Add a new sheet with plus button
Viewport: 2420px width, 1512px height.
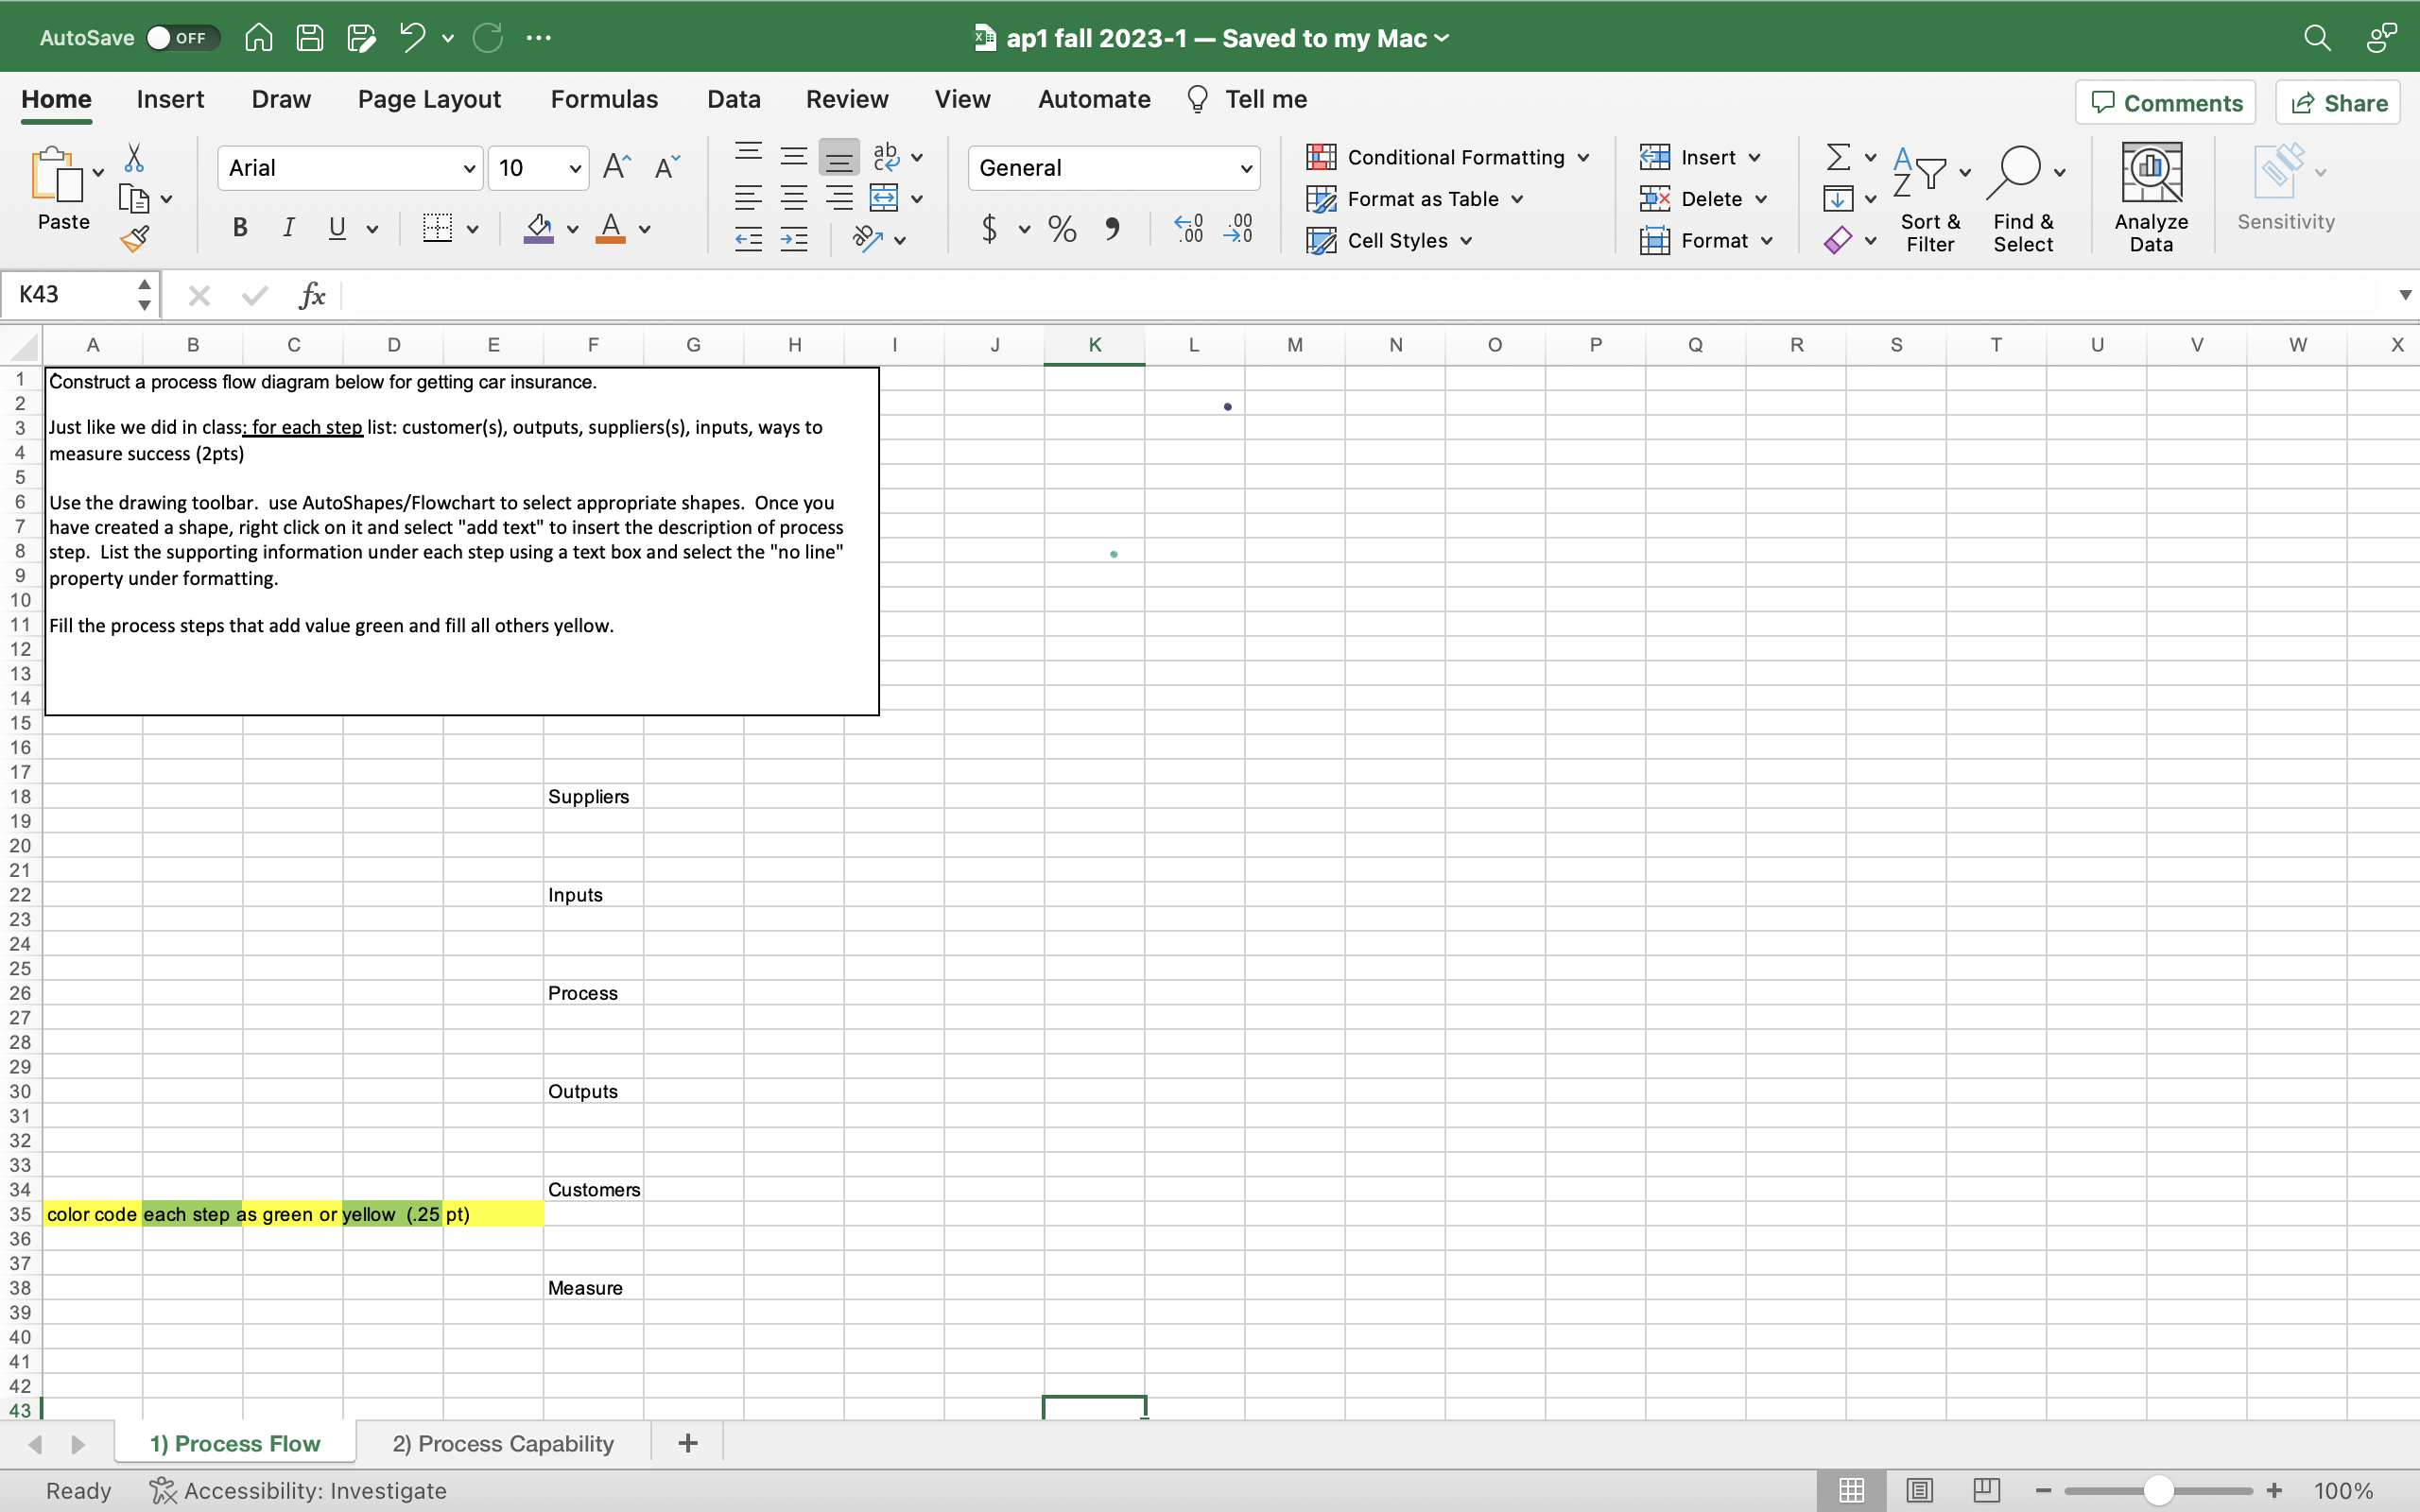tap(687, 1443)
